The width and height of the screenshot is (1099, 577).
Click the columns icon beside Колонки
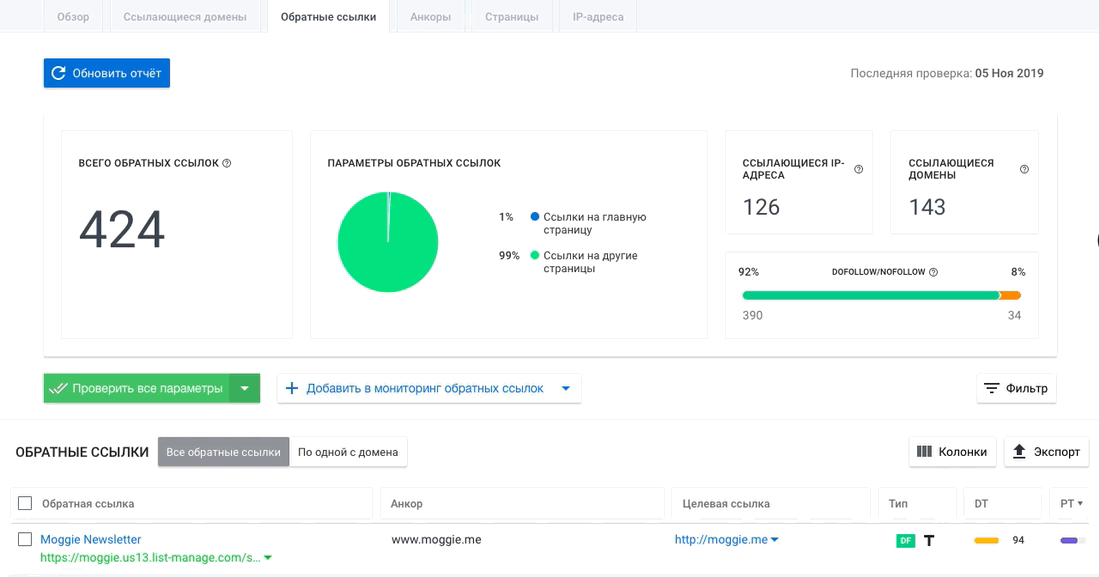tap(924, 452)
